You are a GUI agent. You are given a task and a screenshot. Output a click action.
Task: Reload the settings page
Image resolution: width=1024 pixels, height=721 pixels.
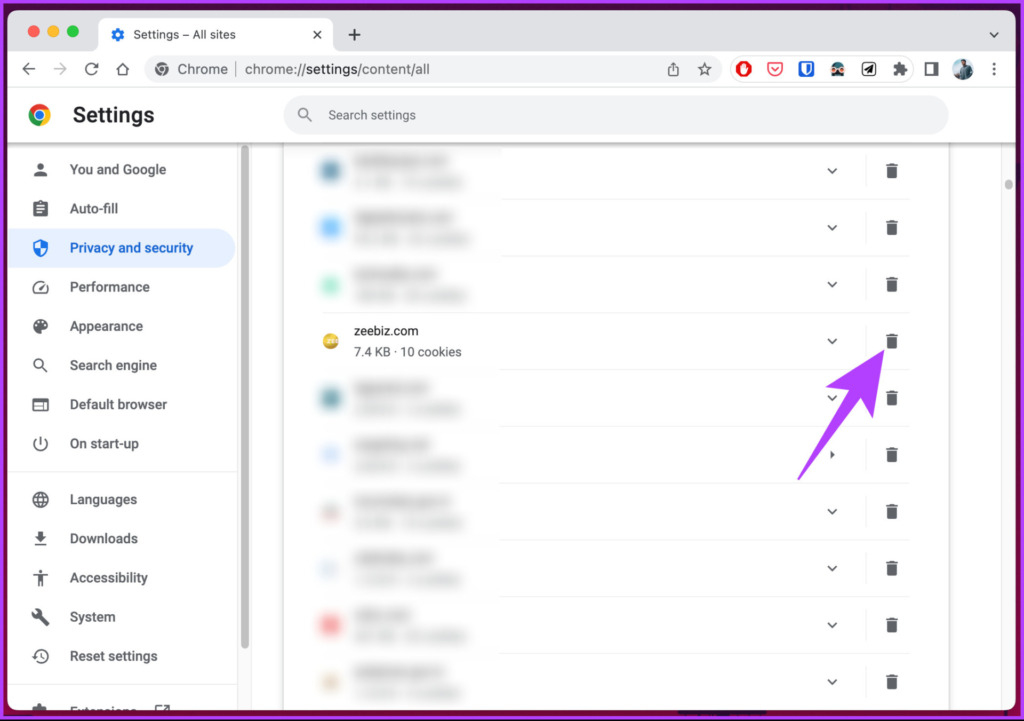pyautogui.click(x=91, y=69)
